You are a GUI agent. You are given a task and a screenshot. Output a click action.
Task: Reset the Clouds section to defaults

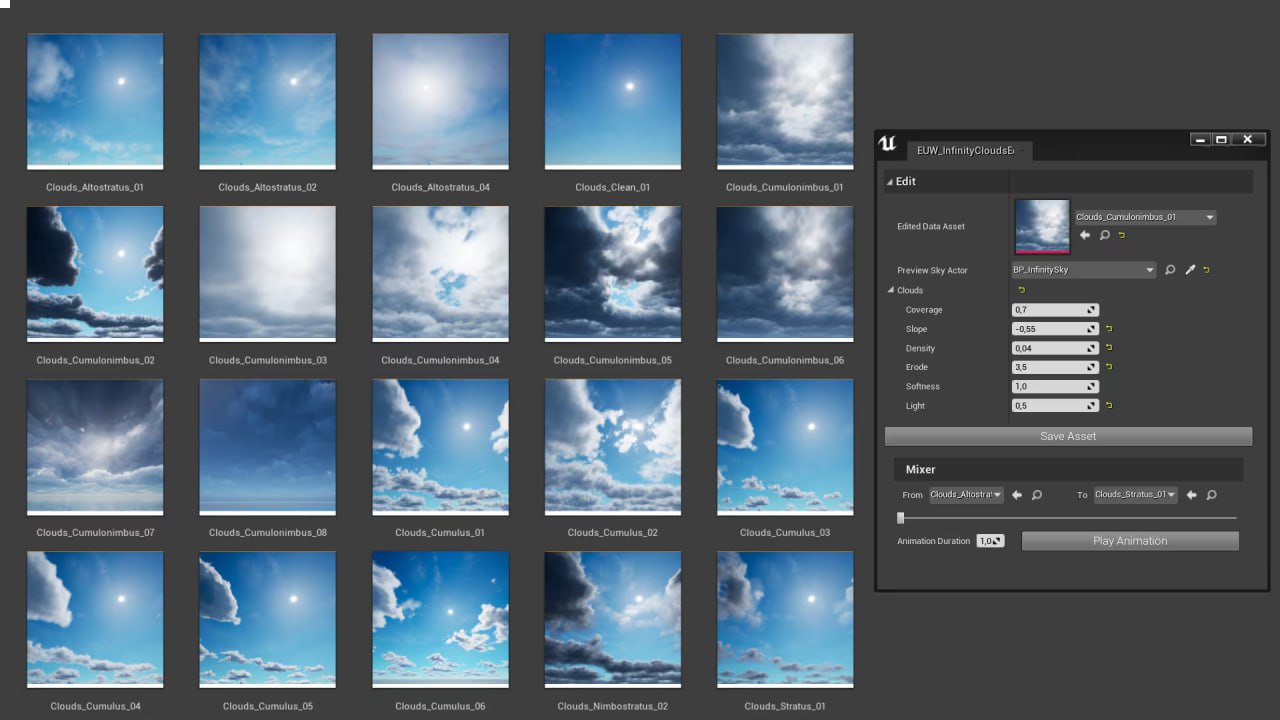1021,290
